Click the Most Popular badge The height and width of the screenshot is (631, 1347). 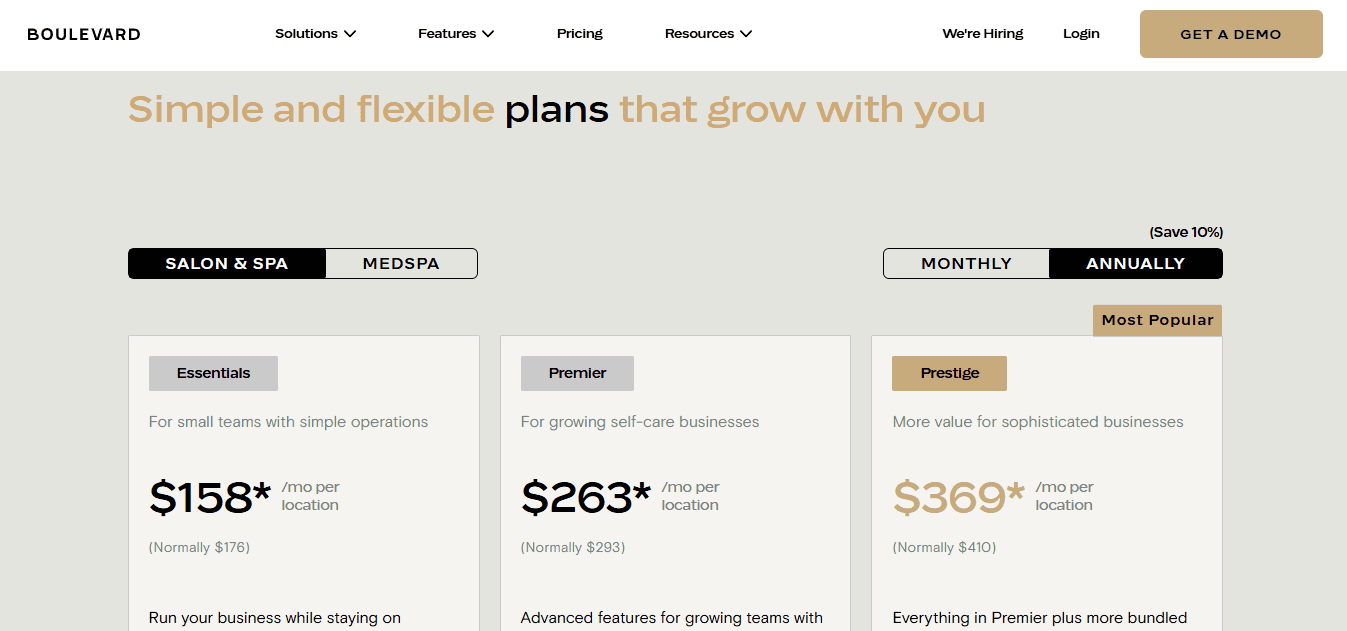(x=1157, y=321)
